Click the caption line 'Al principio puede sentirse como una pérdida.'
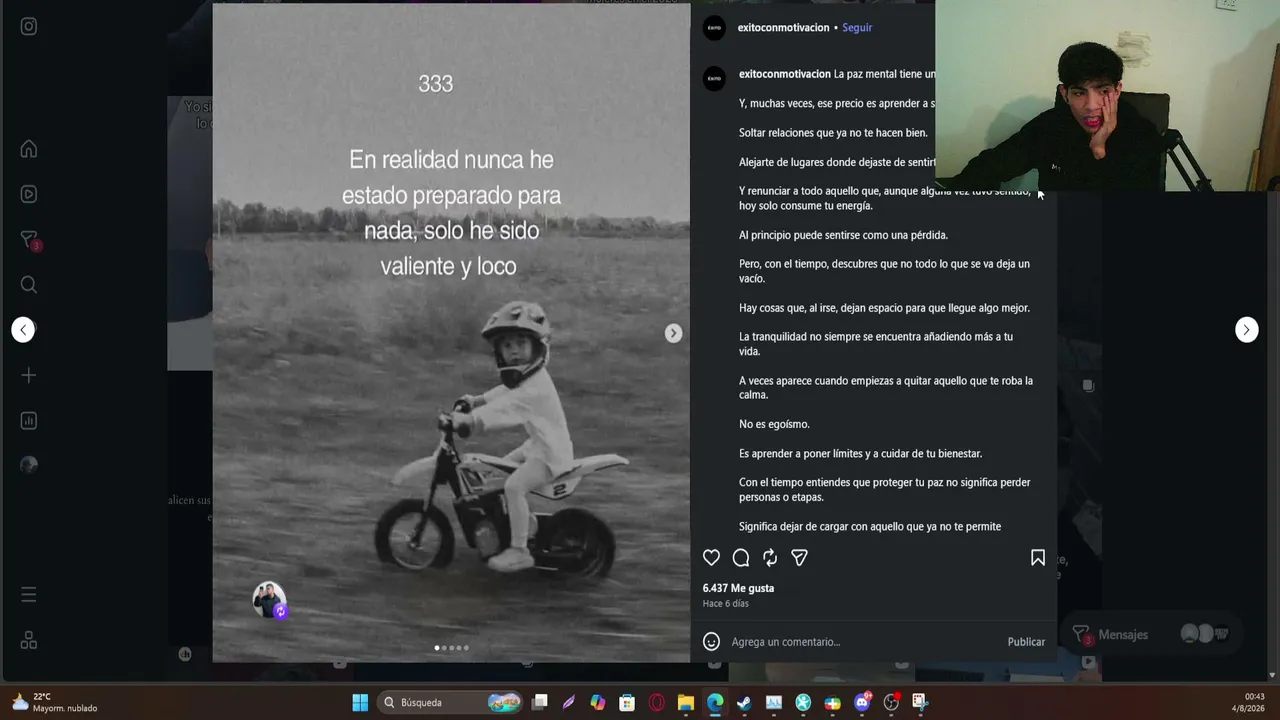The height and width of the screenshot is (720, 1280). click(843, 235)
